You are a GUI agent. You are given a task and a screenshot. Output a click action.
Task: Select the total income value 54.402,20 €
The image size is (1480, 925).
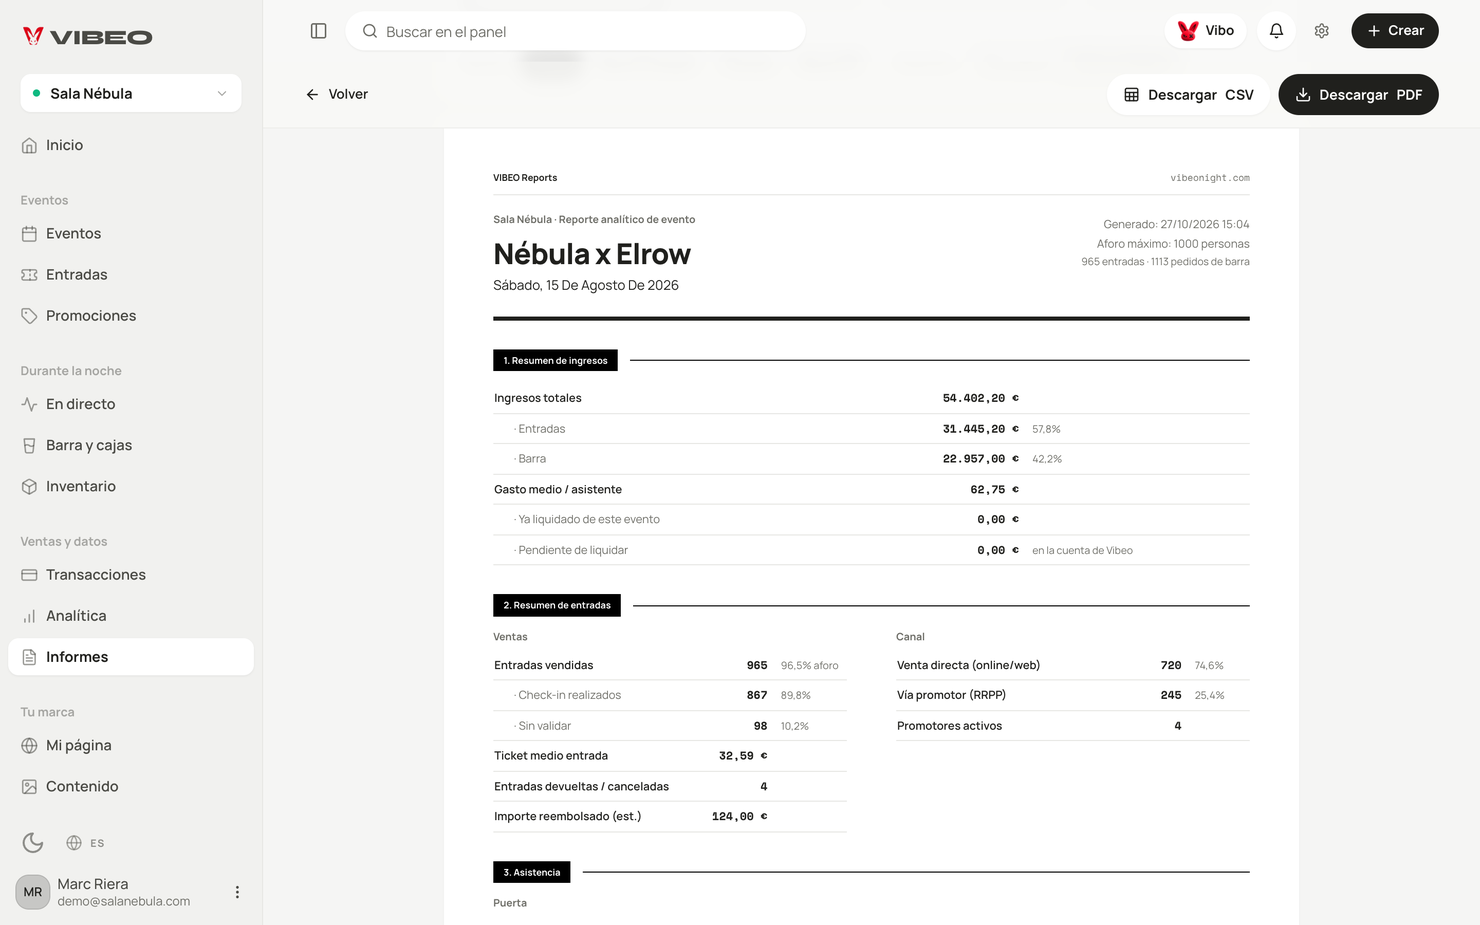980,398
